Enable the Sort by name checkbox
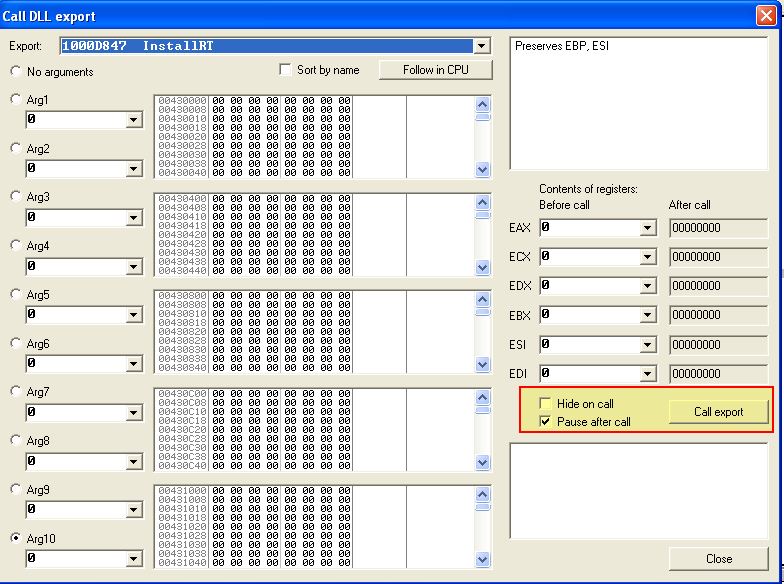The width and height of the screenshot is (784, 584). 286,70
